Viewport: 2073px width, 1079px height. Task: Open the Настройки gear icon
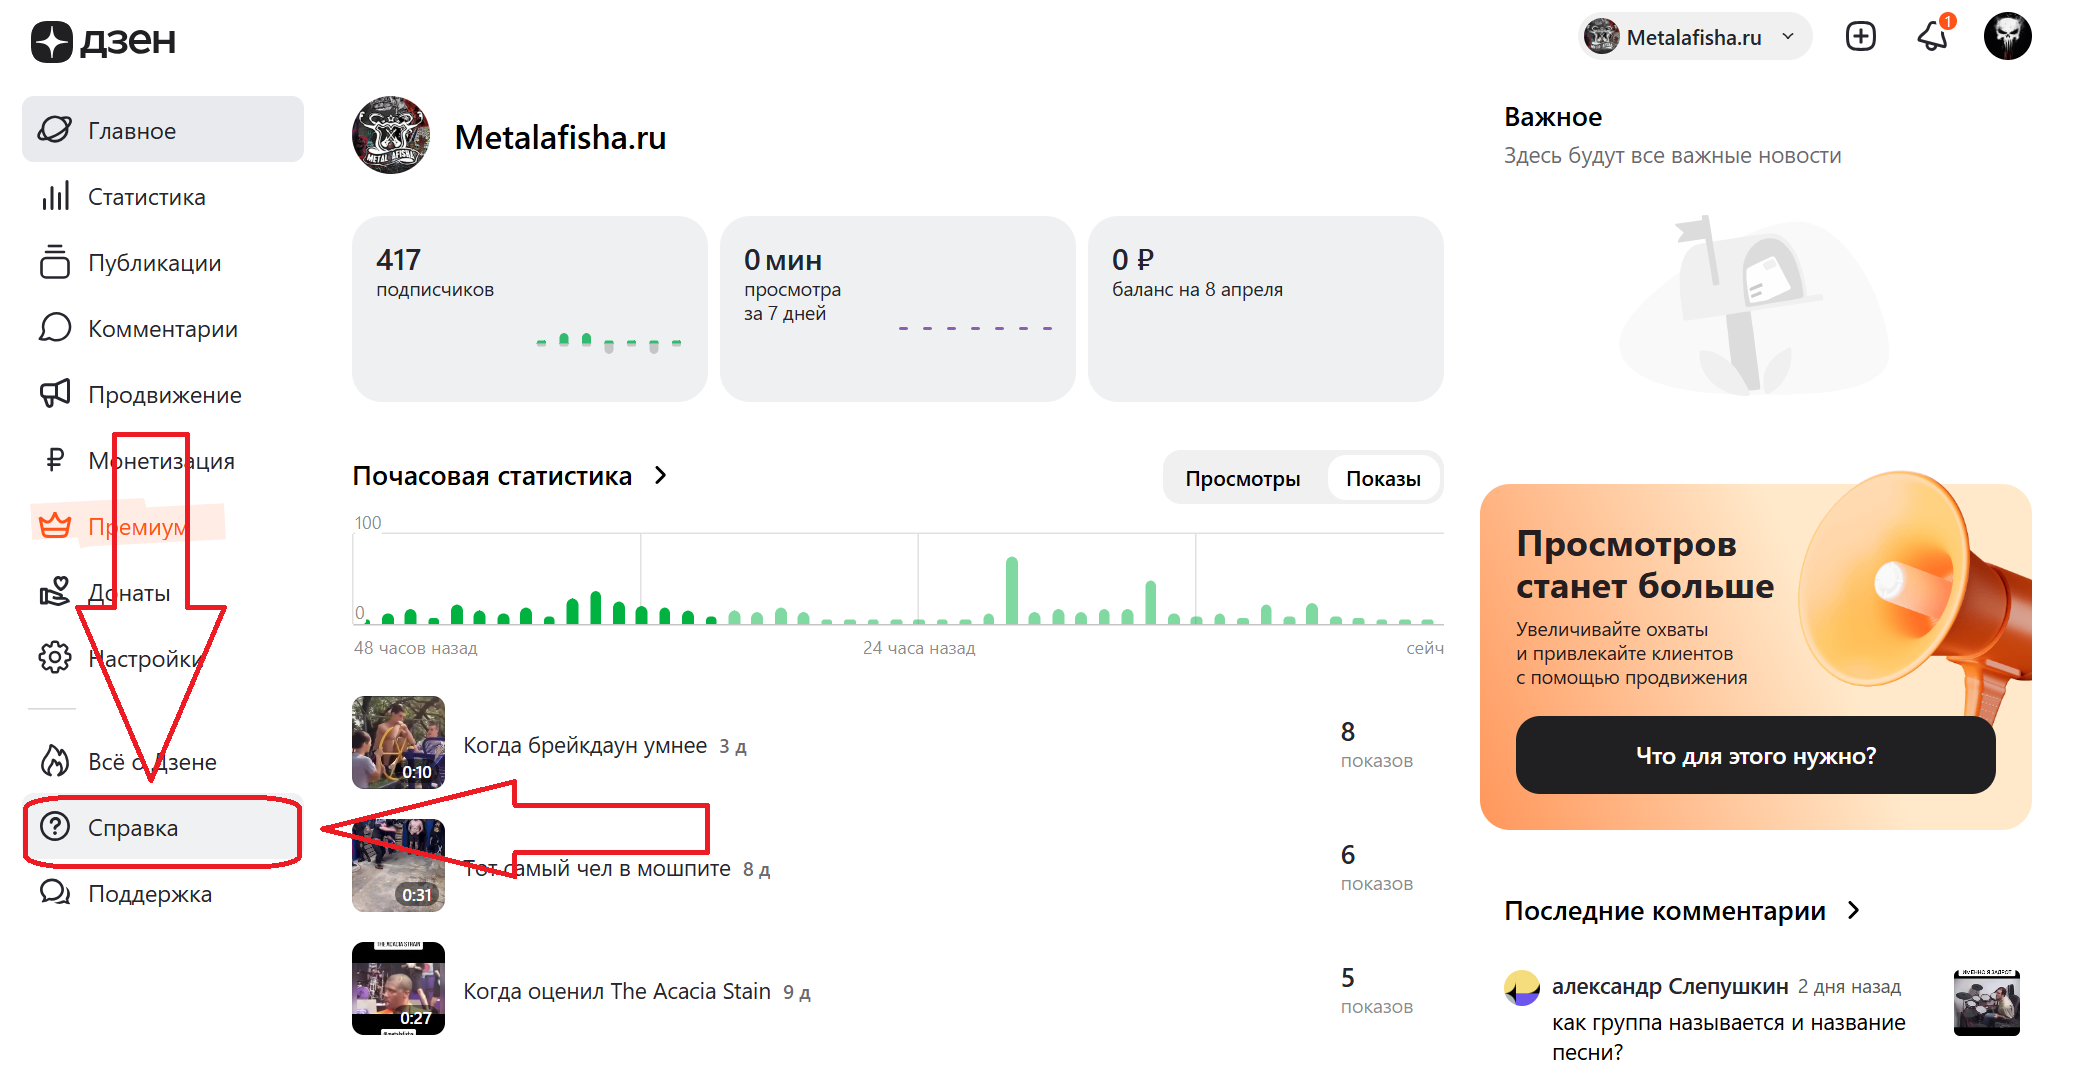(x=55, y=658)
